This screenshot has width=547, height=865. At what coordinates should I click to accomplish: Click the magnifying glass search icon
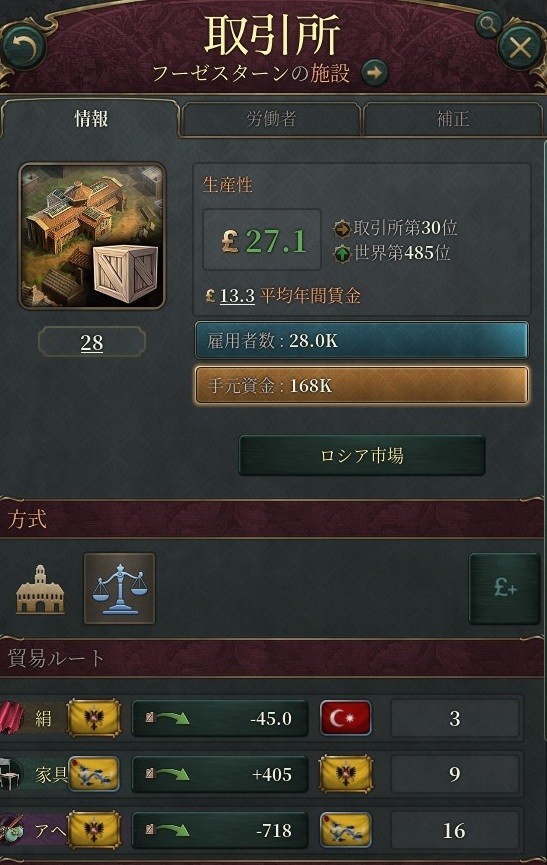pos(487,25)
